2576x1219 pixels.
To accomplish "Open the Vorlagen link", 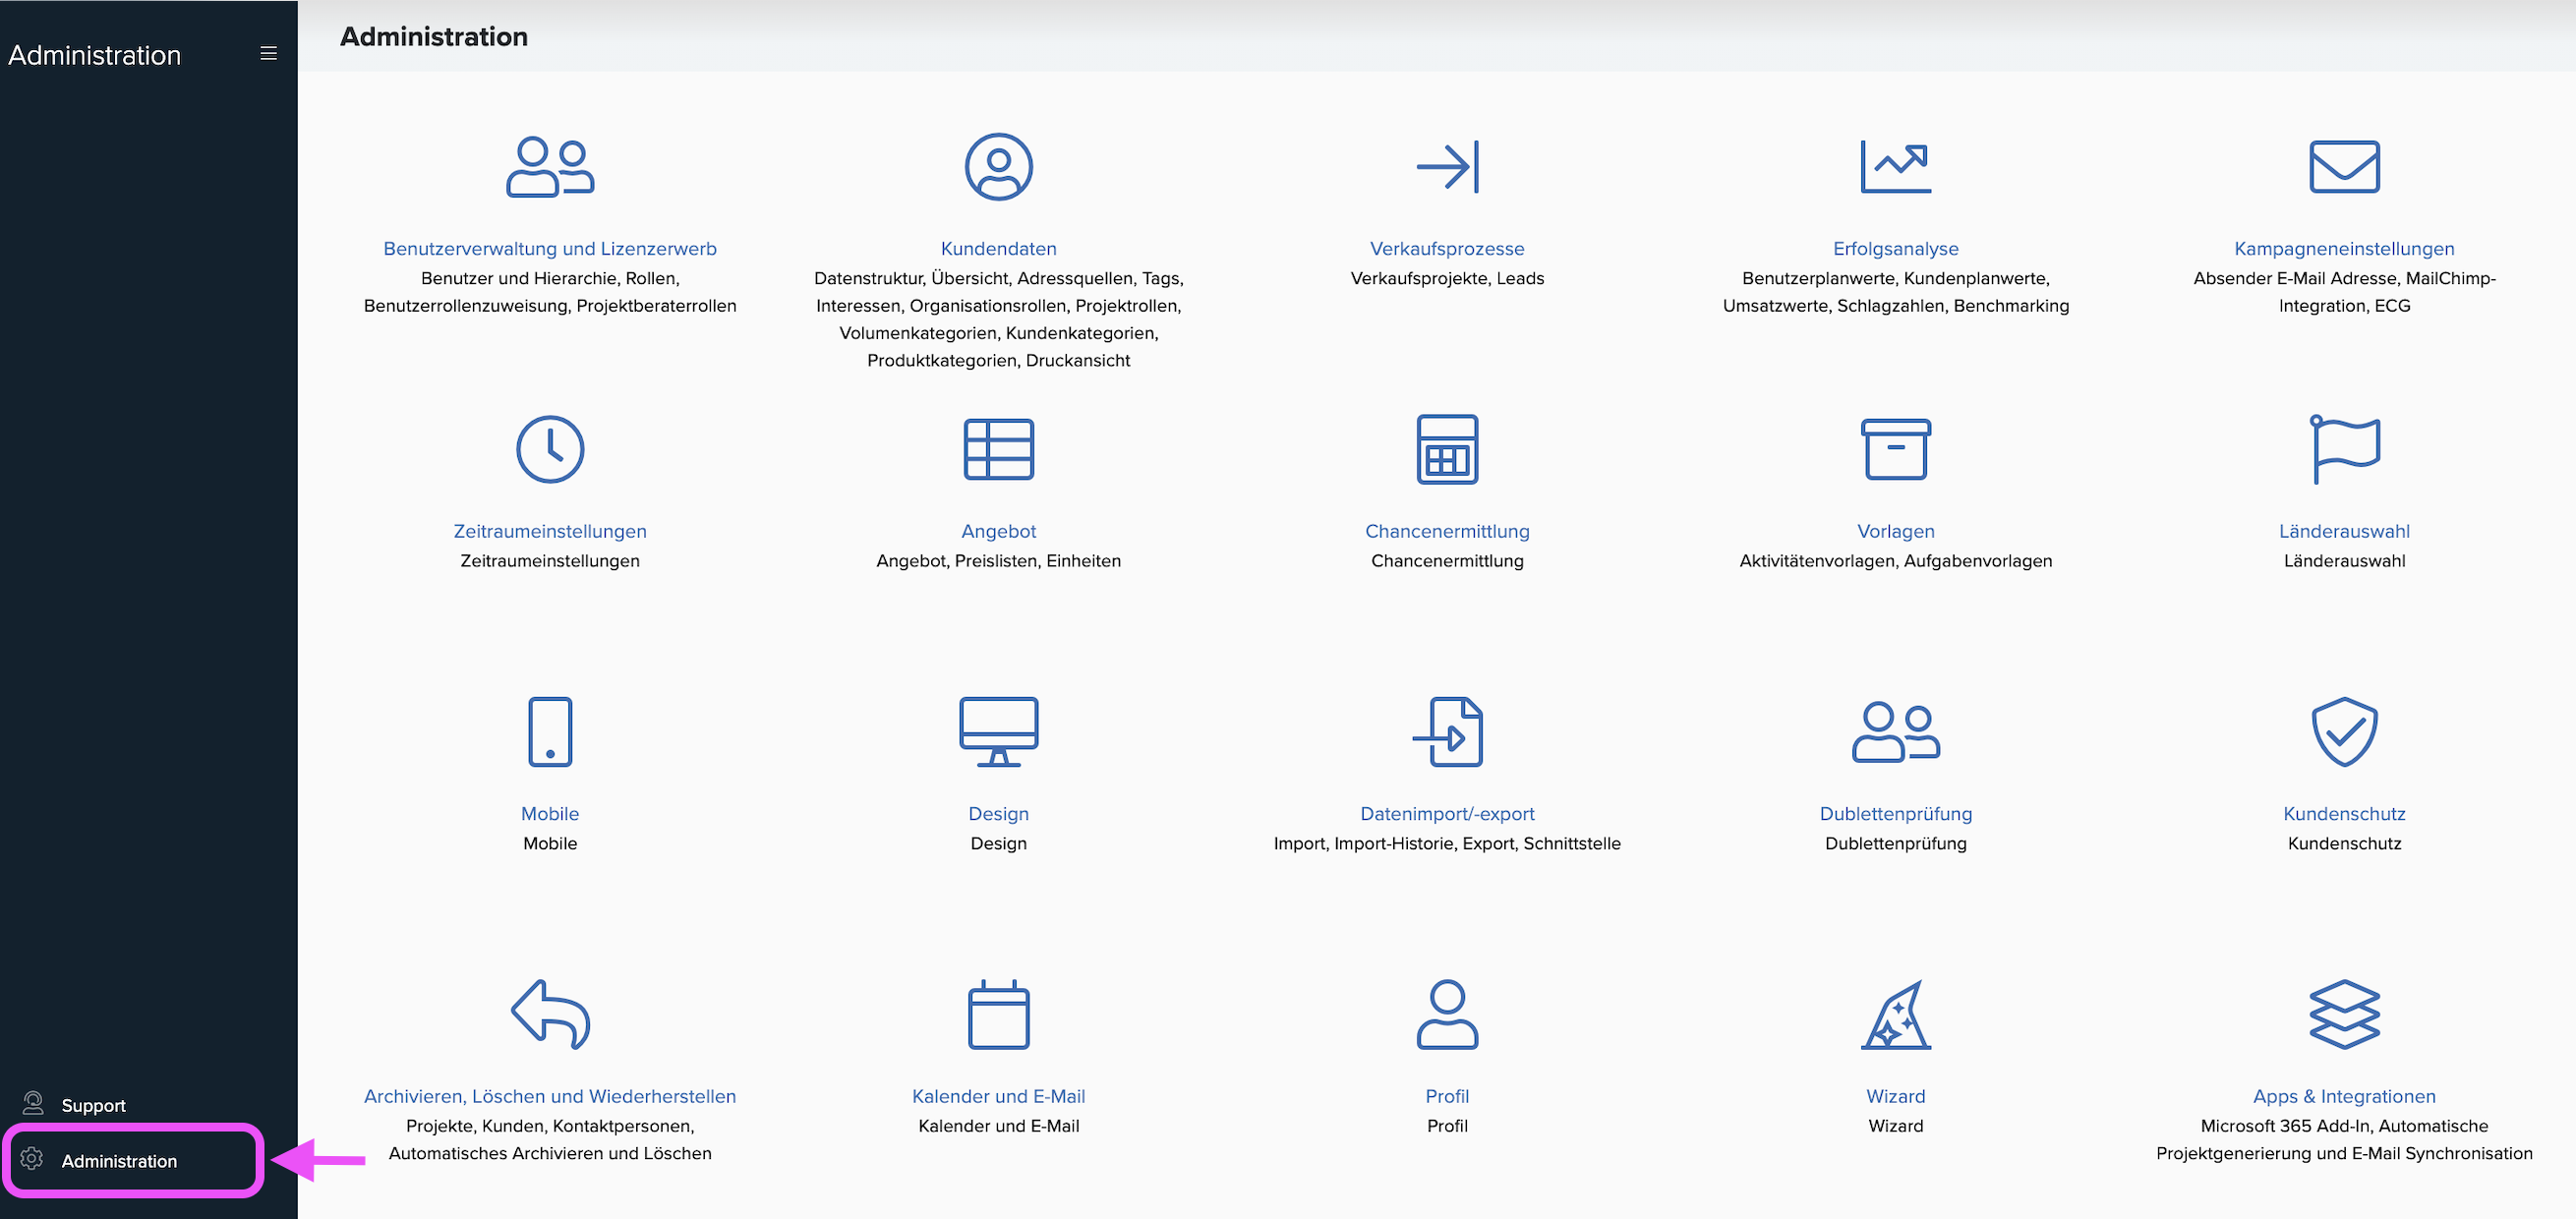I will point(1895,532).
